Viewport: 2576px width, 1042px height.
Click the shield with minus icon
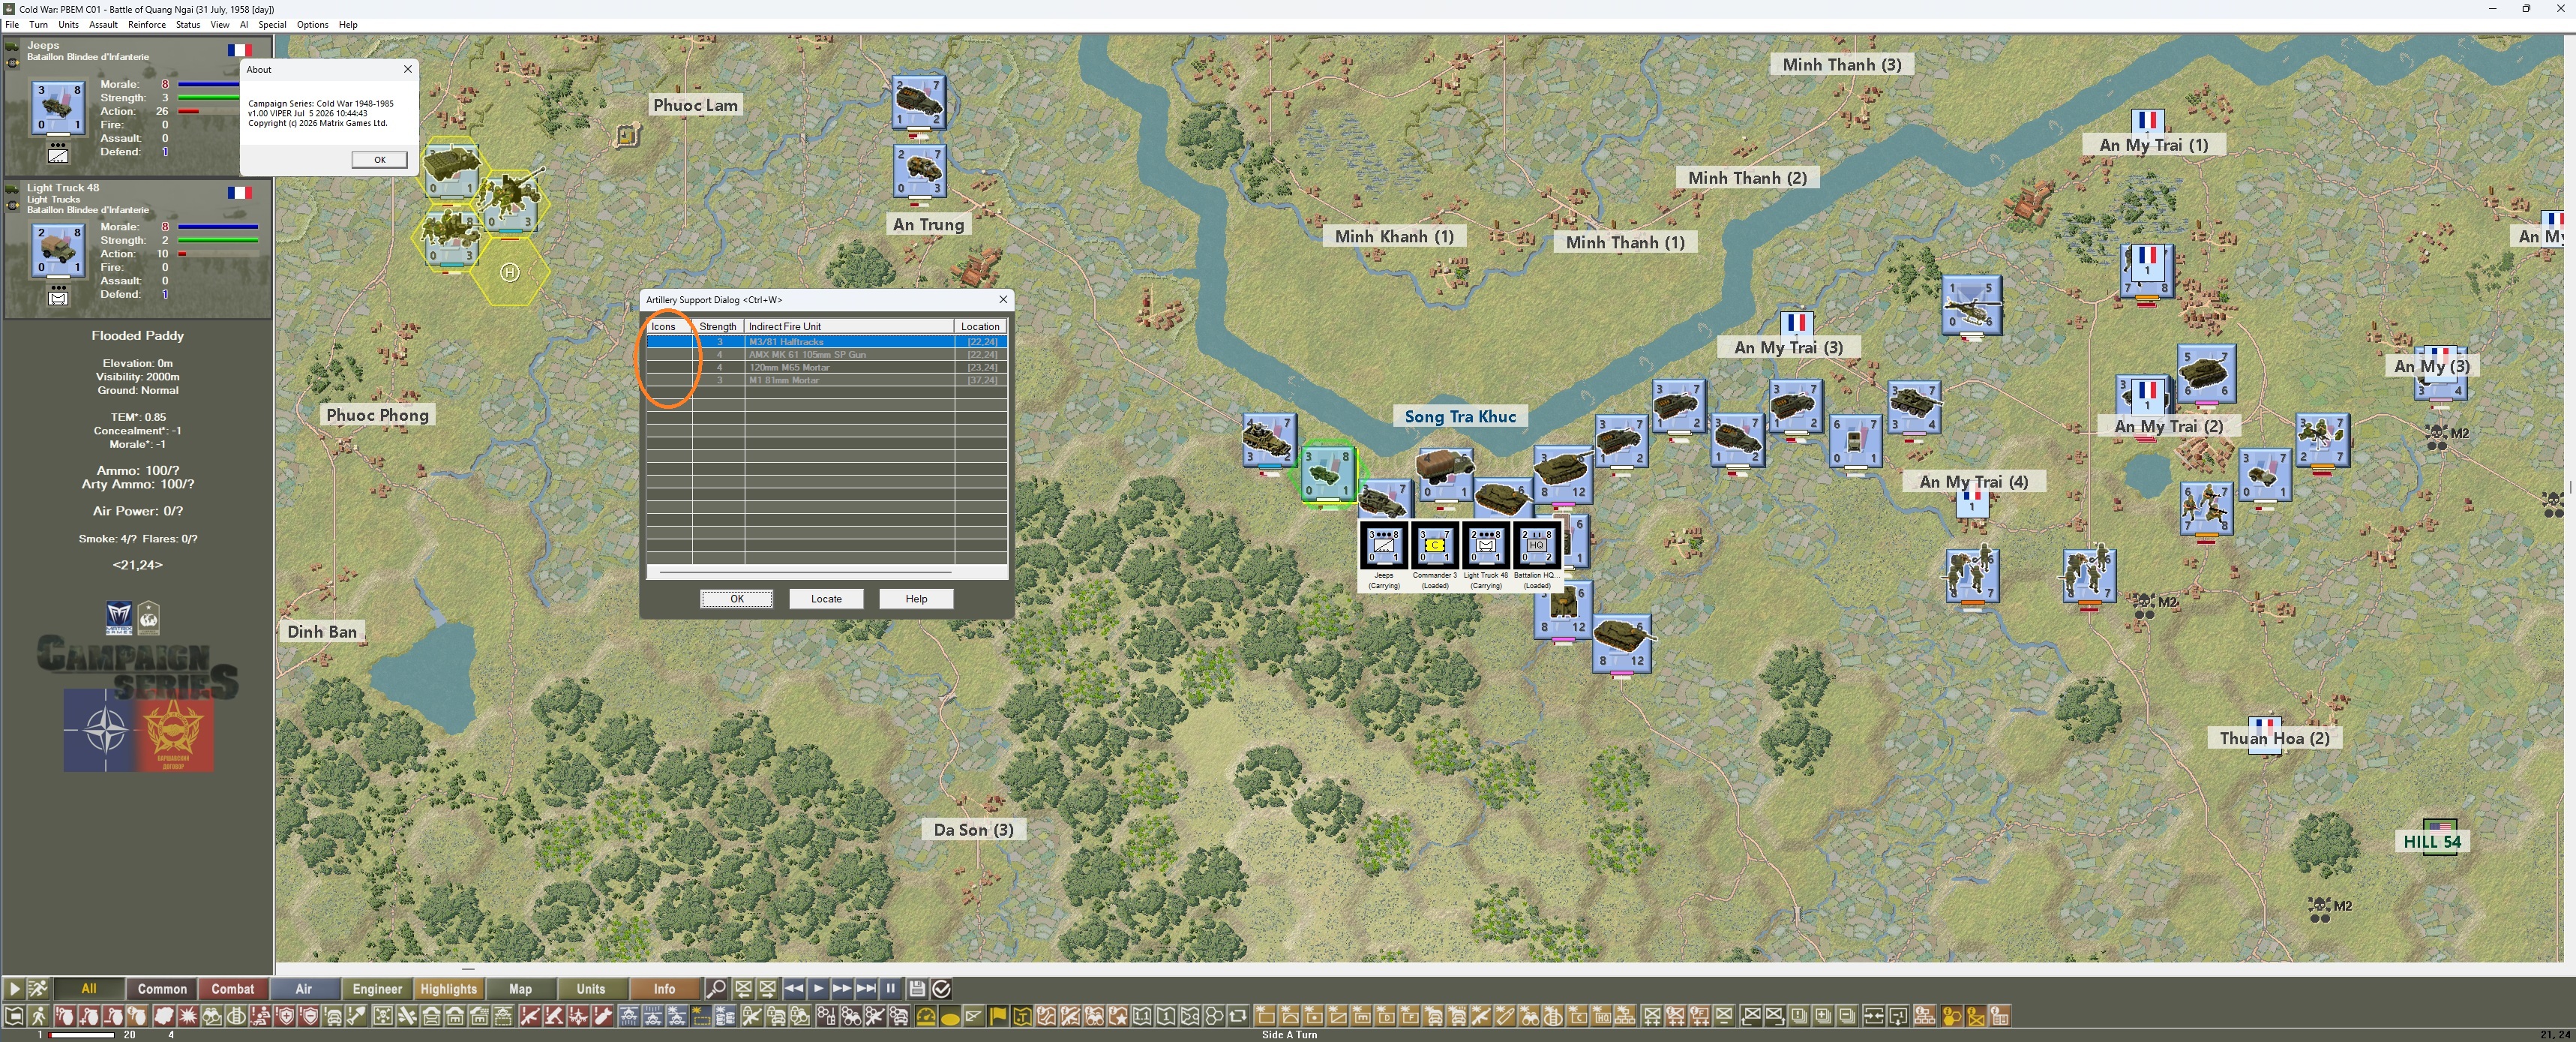[x=310, y=1016]
